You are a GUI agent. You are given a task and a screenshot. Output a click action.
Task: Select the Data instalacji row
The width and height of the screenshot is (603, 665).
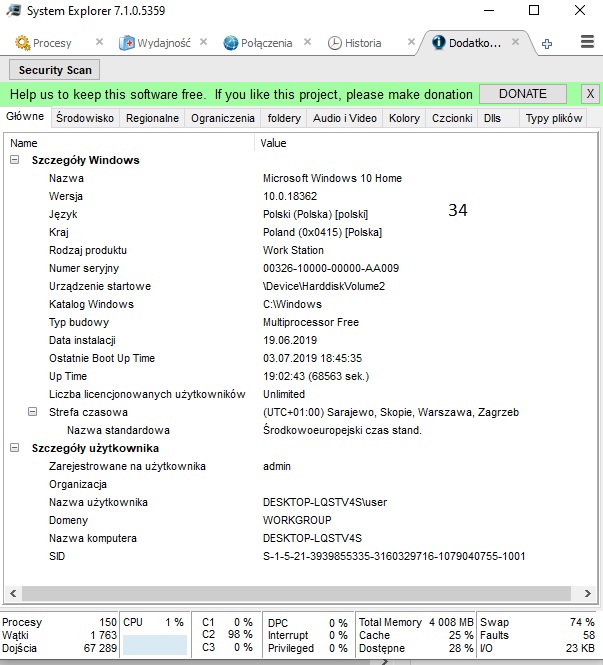300,340
